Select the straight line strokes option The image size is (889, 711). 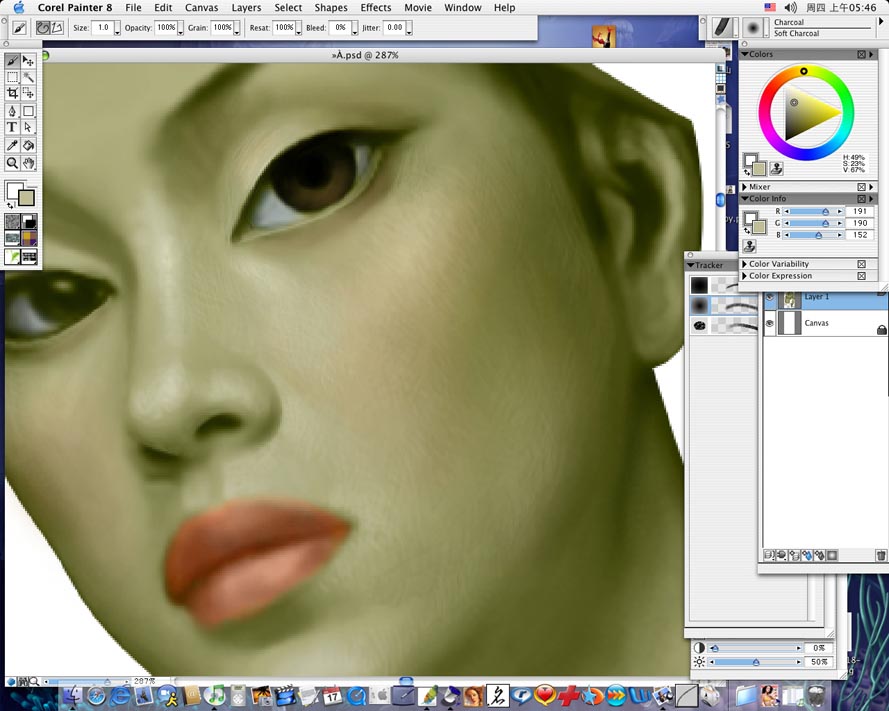click(57, 27)
